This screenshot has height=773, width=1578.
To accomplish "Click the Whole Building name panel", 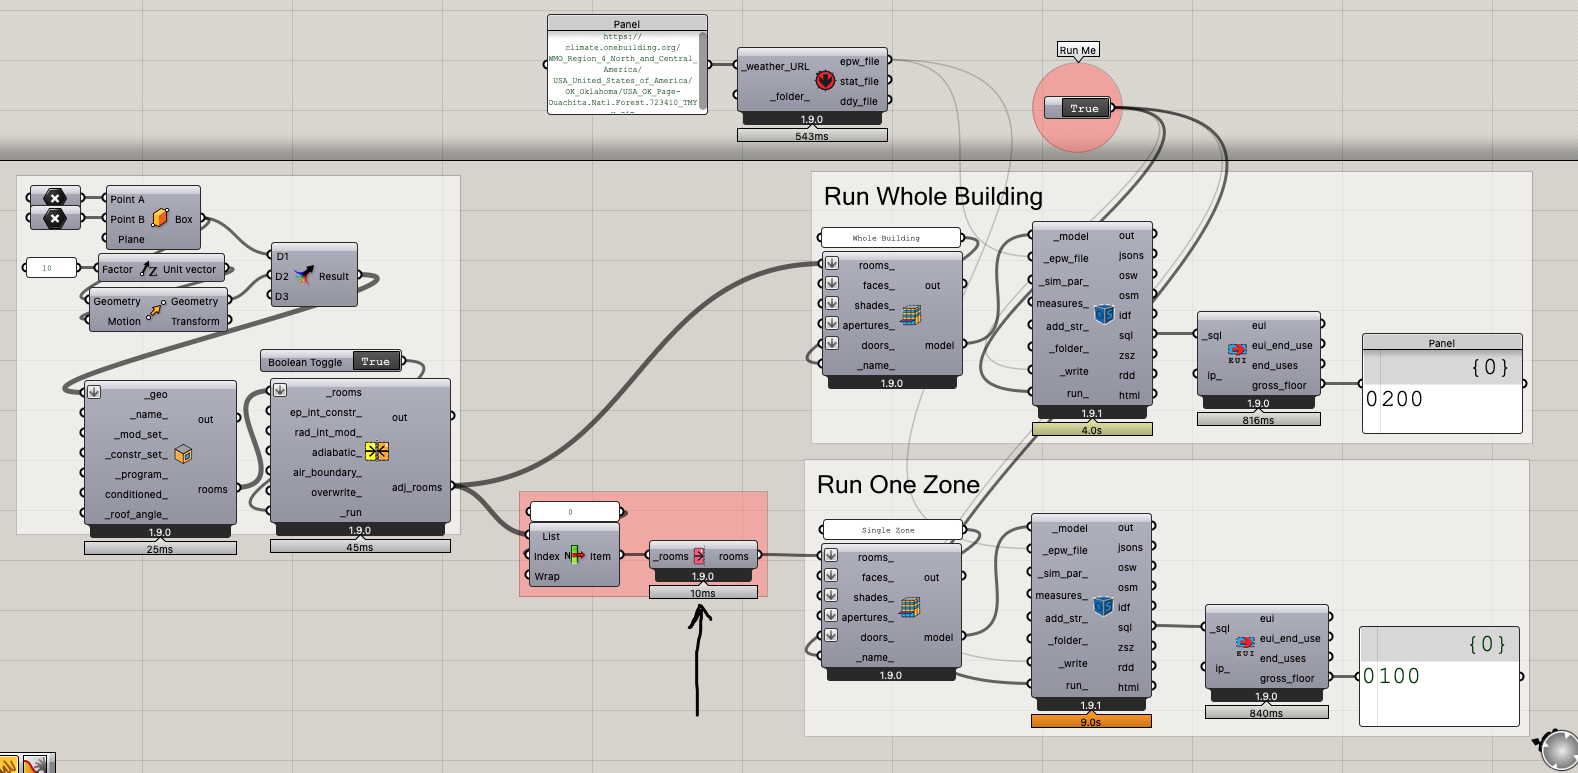I will (890, 238).
